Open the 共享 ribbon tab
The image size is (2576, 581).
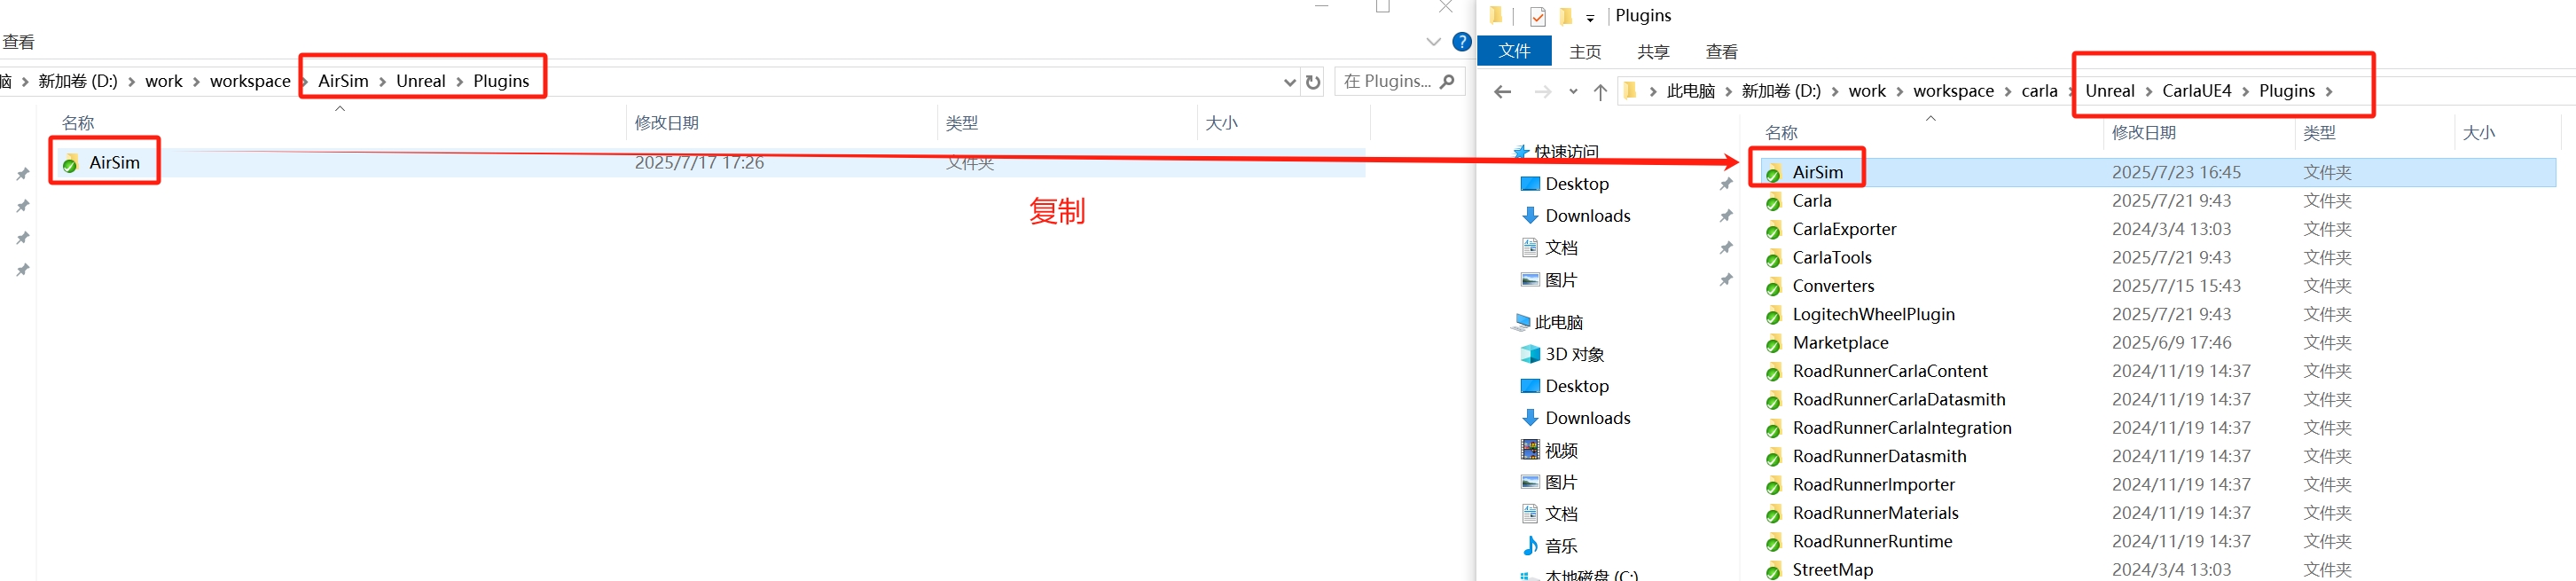[x=1653, y=52]
